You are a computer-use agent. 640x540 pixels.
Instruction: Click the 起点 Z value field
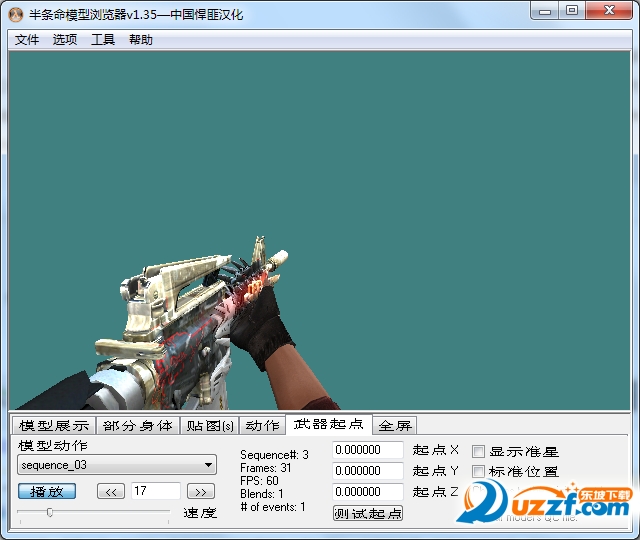[x=368, y=491]
